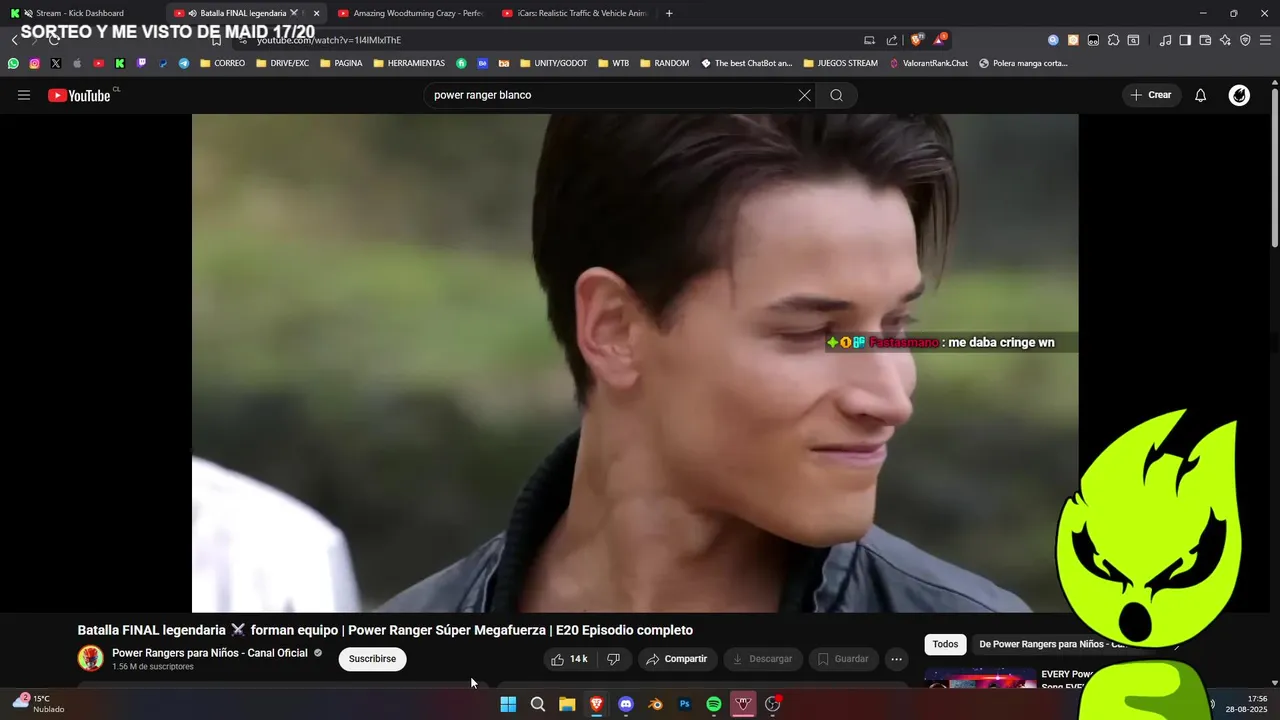Open the media control music note icon

[1165, 40]
